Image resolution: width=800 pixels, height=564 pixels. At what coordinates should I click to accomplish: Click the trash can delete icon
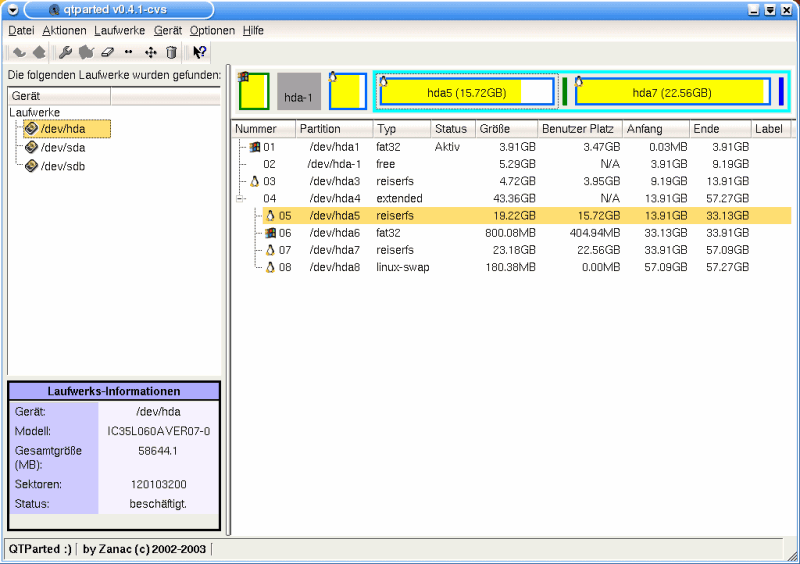tap(171, 52)
